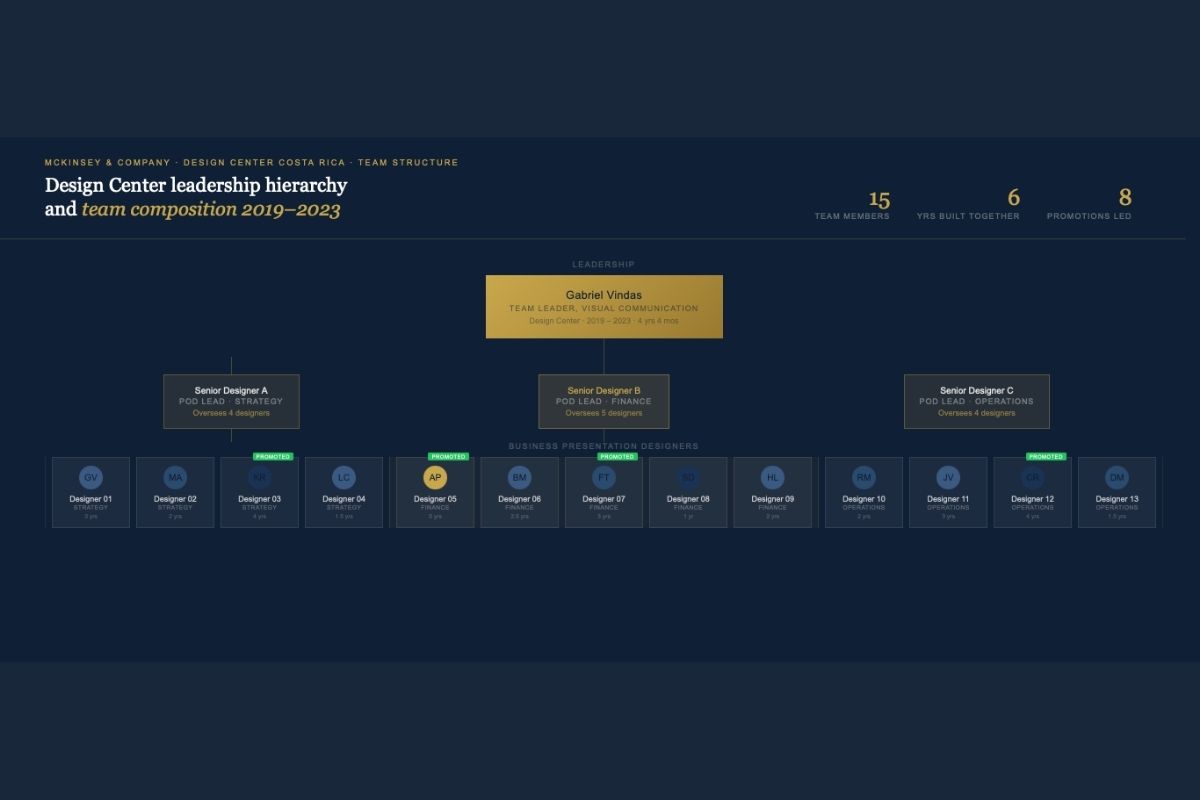This screenshot has width=1200, height=800.
Task: Open the Senior Designer B heading
Action: pyautogui.click(x=604, y=391)
